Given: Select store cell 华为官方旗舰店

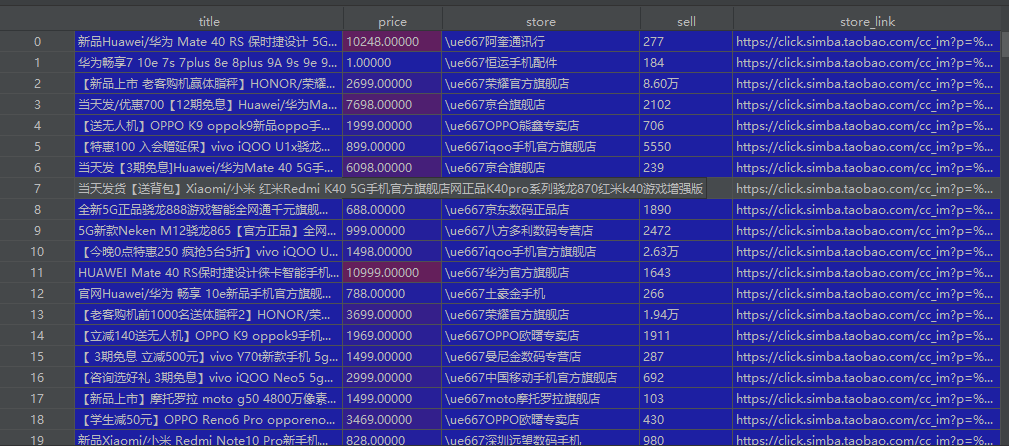Looking at the screenshot, I should click(x=541, y=273).
